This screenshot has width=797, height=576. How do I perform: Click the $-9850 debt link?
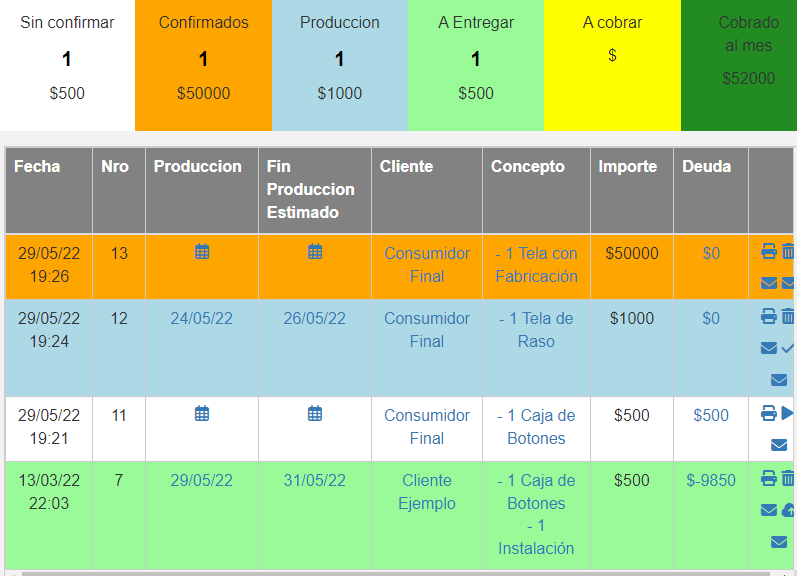pos(710,480)
